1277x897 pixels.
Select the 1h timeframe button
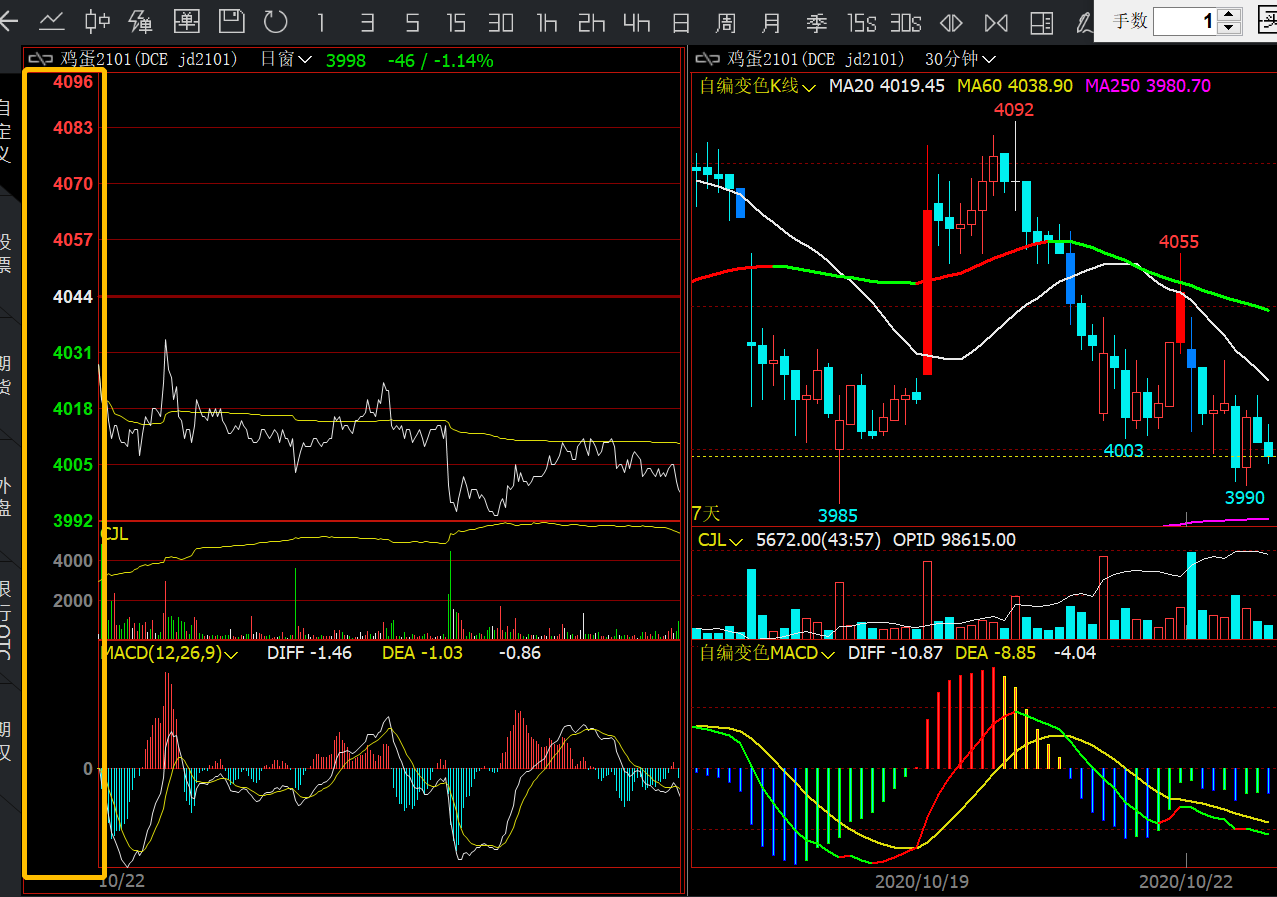547,21
